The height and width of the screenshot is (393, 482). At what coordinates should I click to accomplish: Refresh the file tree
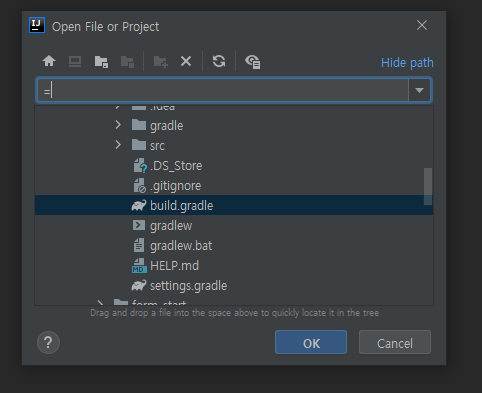click(x=219, y=61)
